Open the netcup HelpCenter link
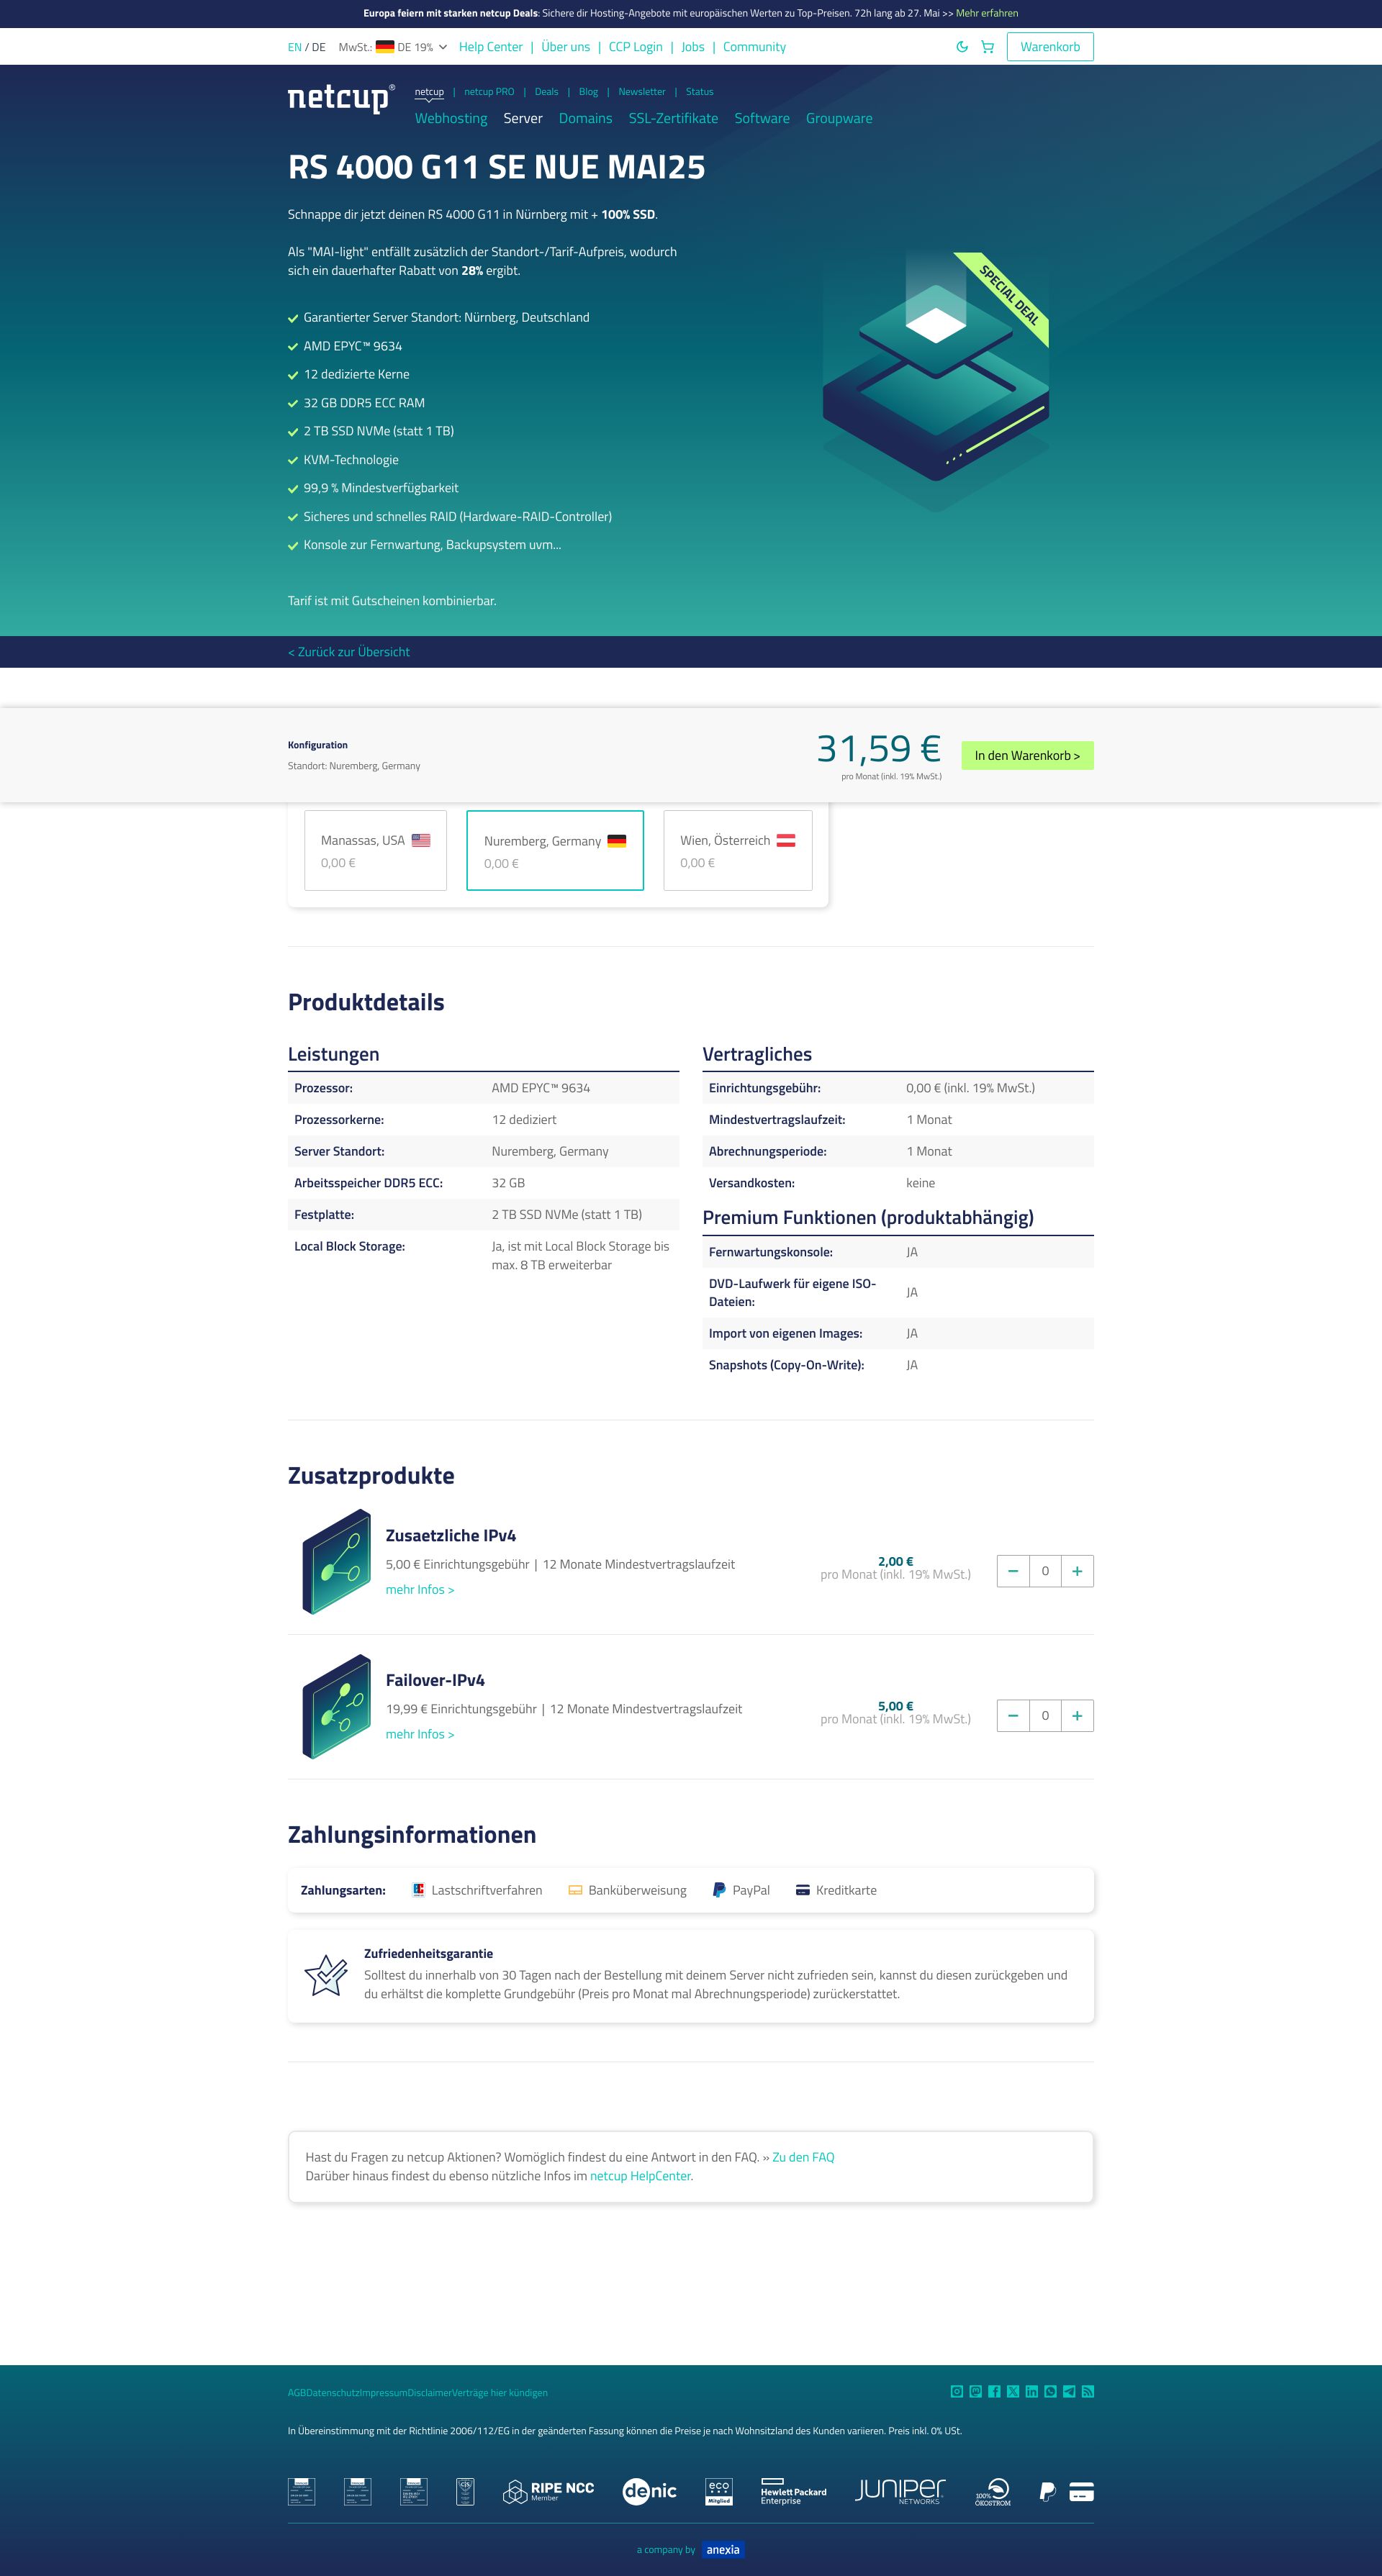Screen dimensions: 1382x2576 (640, 2176)
